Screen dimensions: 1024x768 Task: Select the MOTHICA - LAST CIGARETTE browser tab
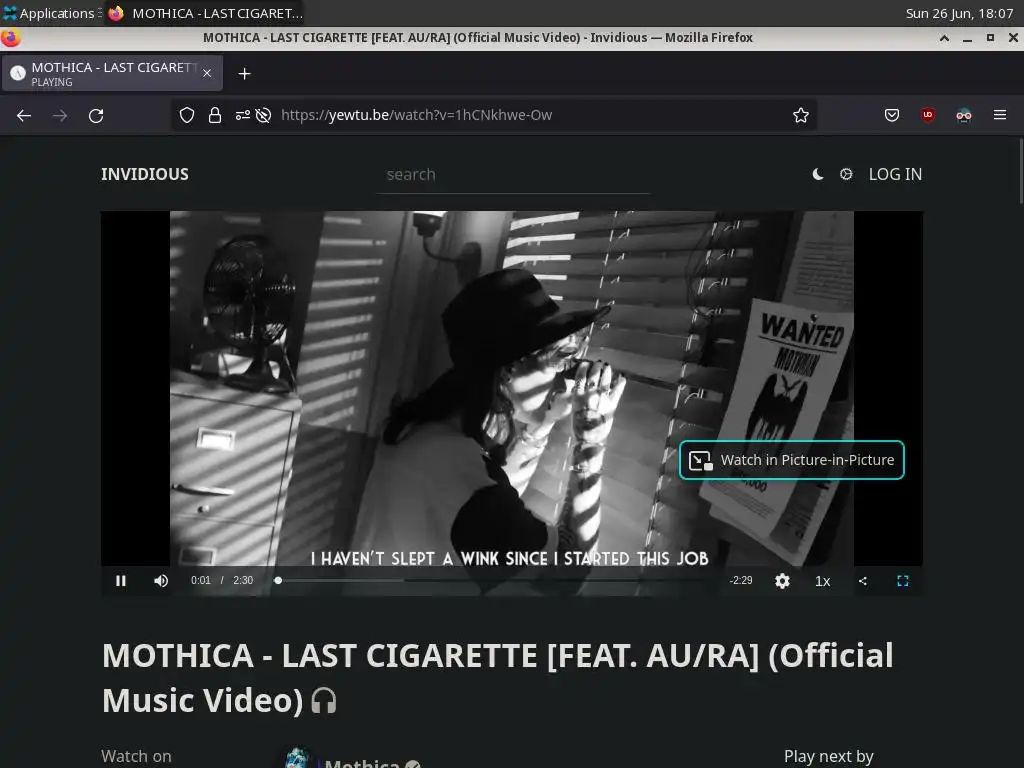[112, 73]
